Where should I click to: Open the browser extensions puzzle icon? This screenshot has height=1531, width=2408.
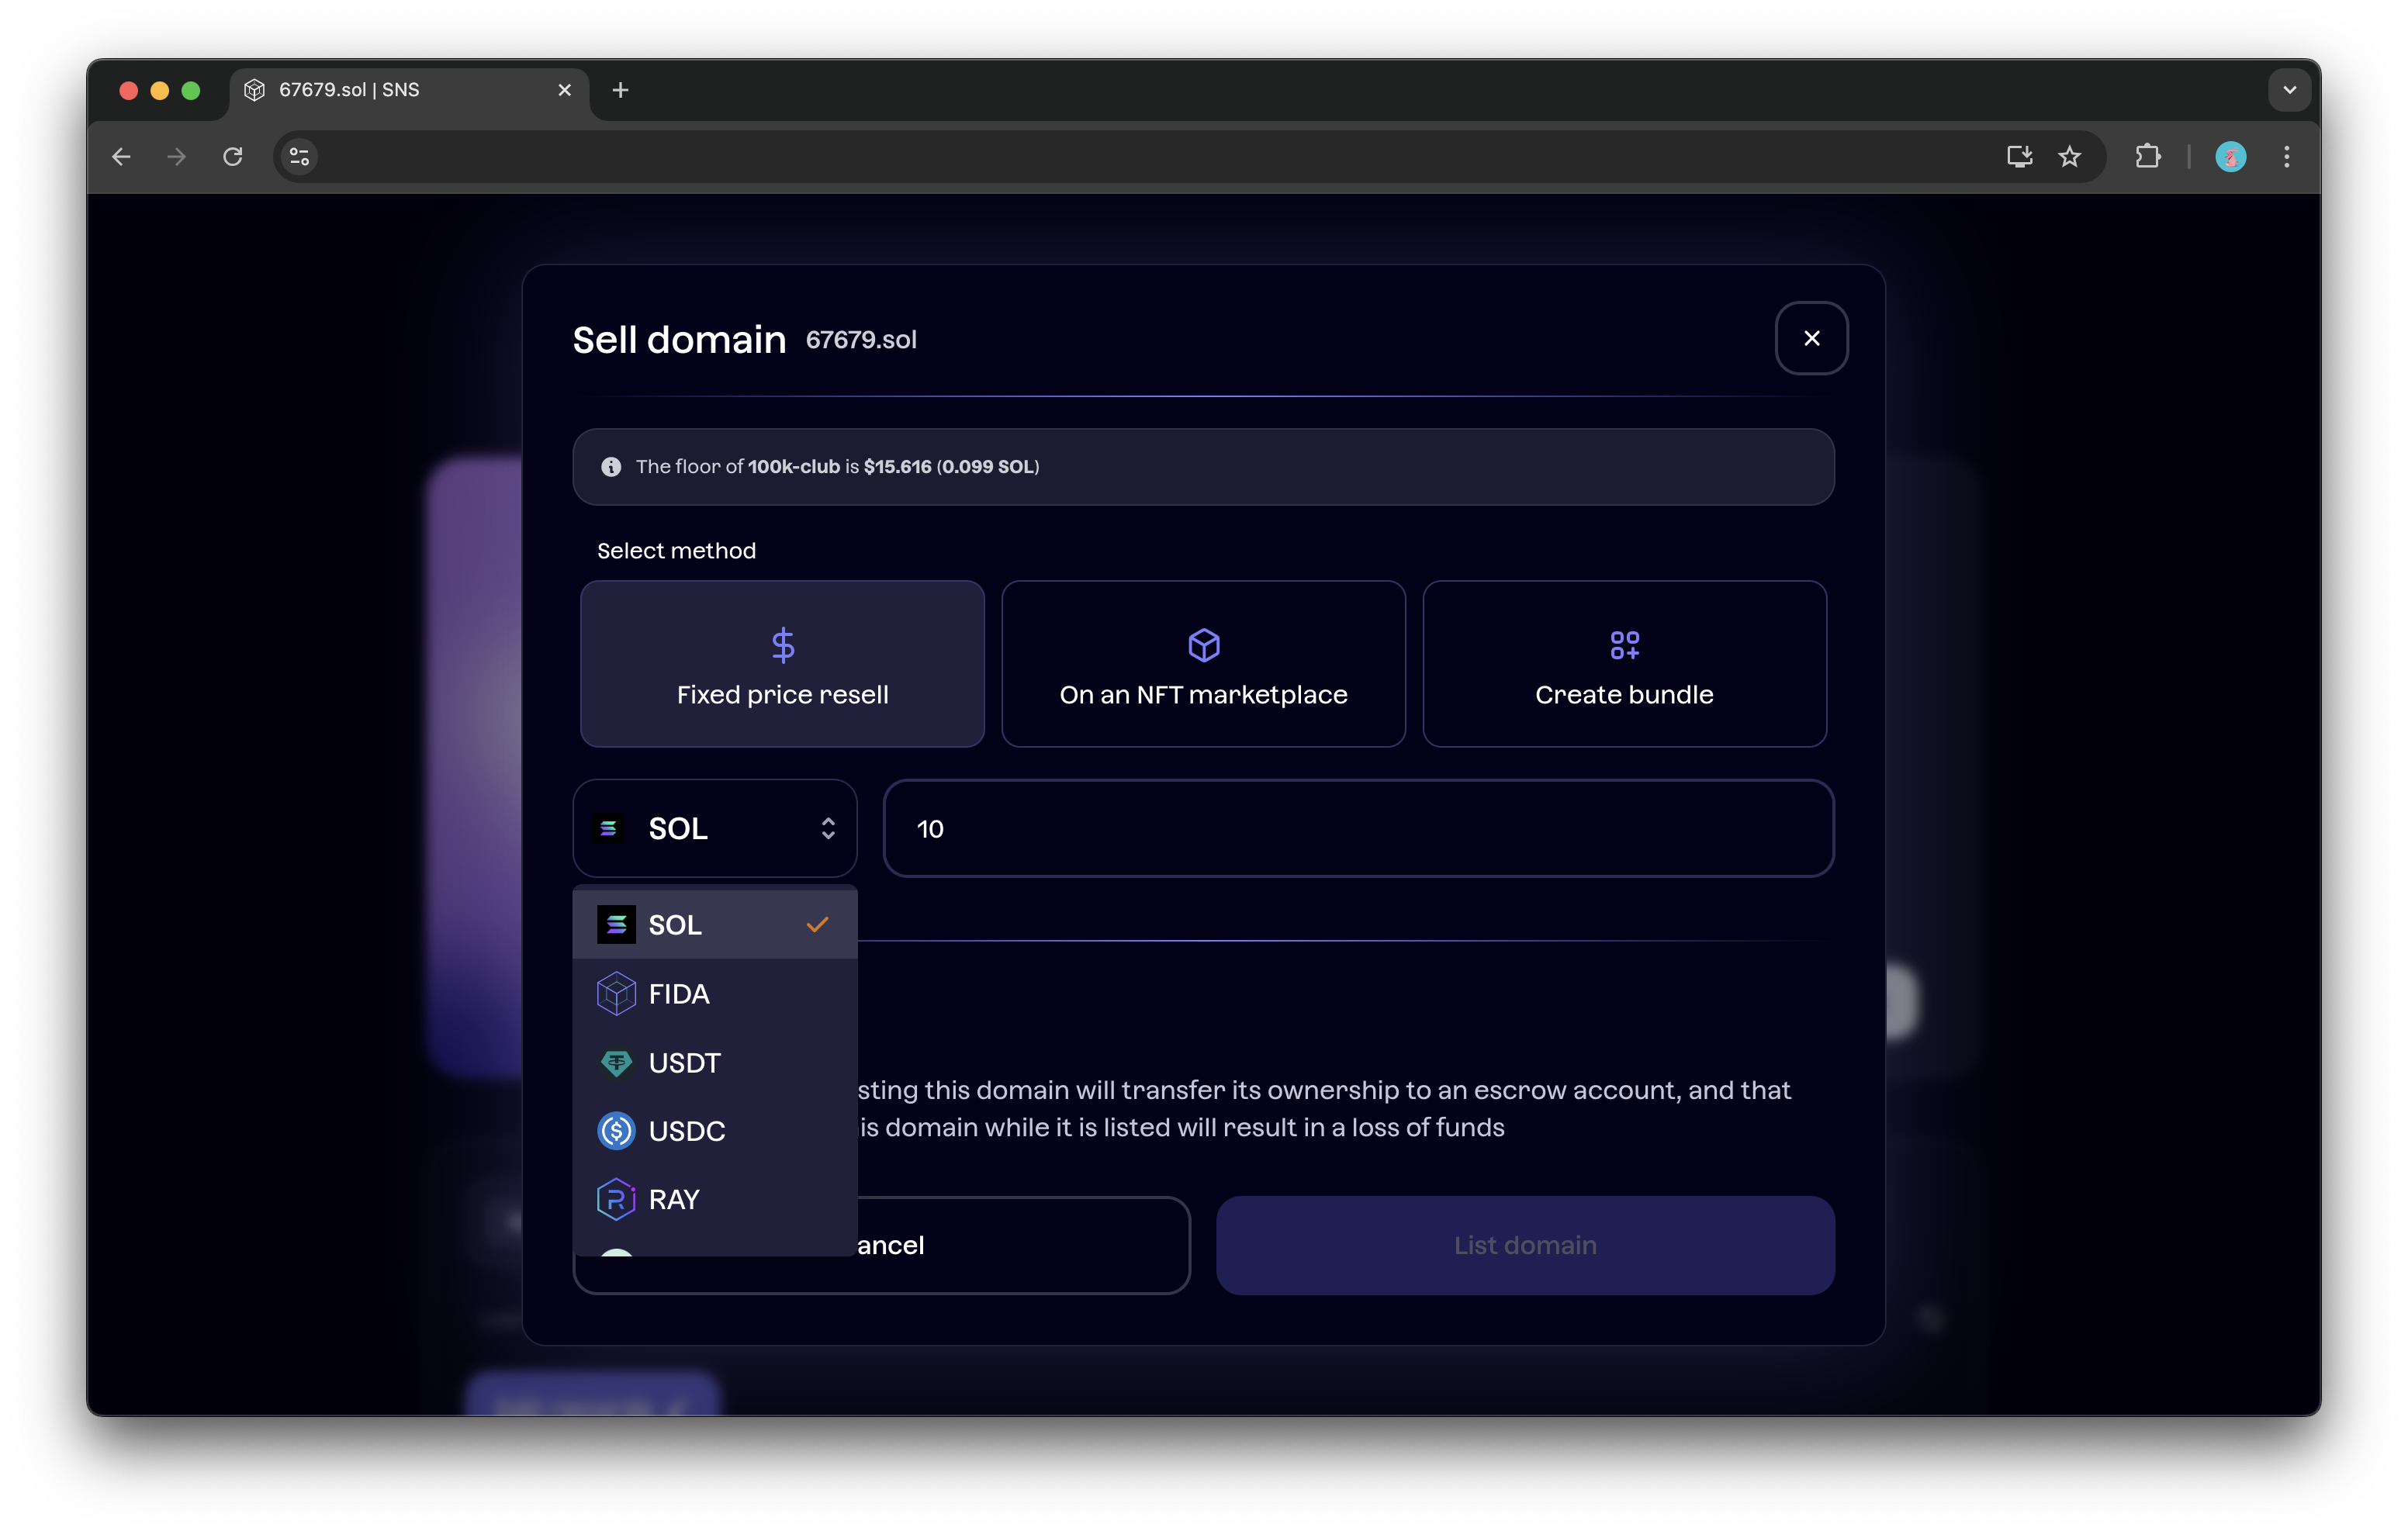tap(2147, 157)
